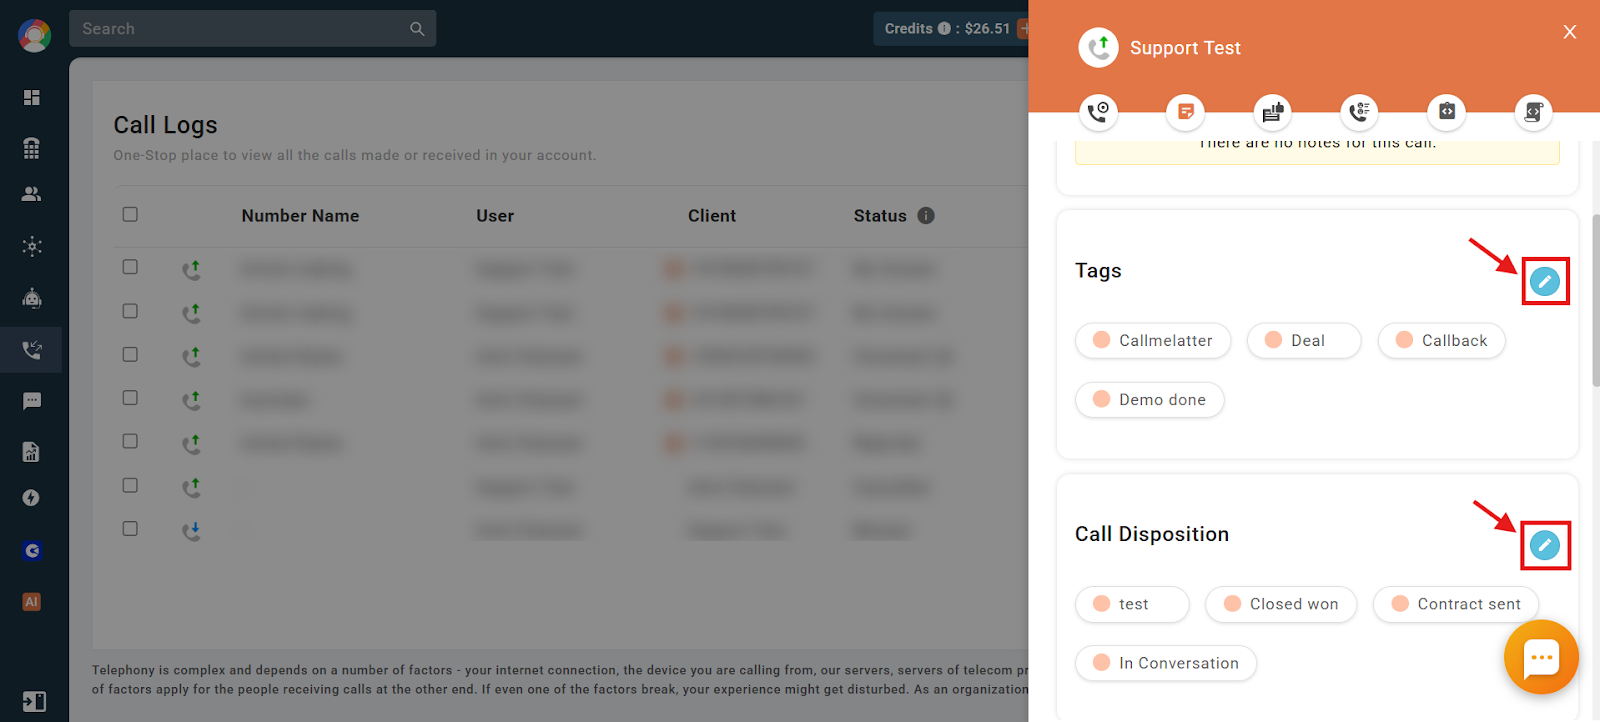Open the robot bot icon in sidebar
This screenshot has width=1600, height=722.
(32, 298)
